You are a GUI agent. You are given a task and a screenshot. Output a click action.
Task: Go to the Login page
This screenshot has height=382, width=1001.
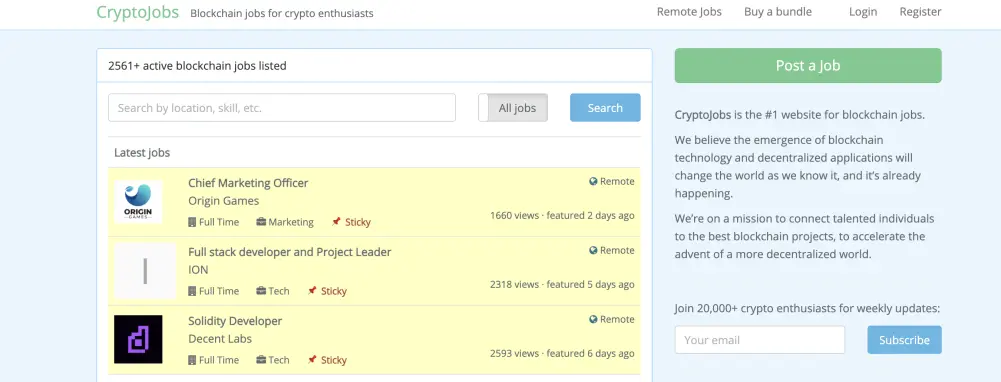pyautogui.click(x=862, y=11)
